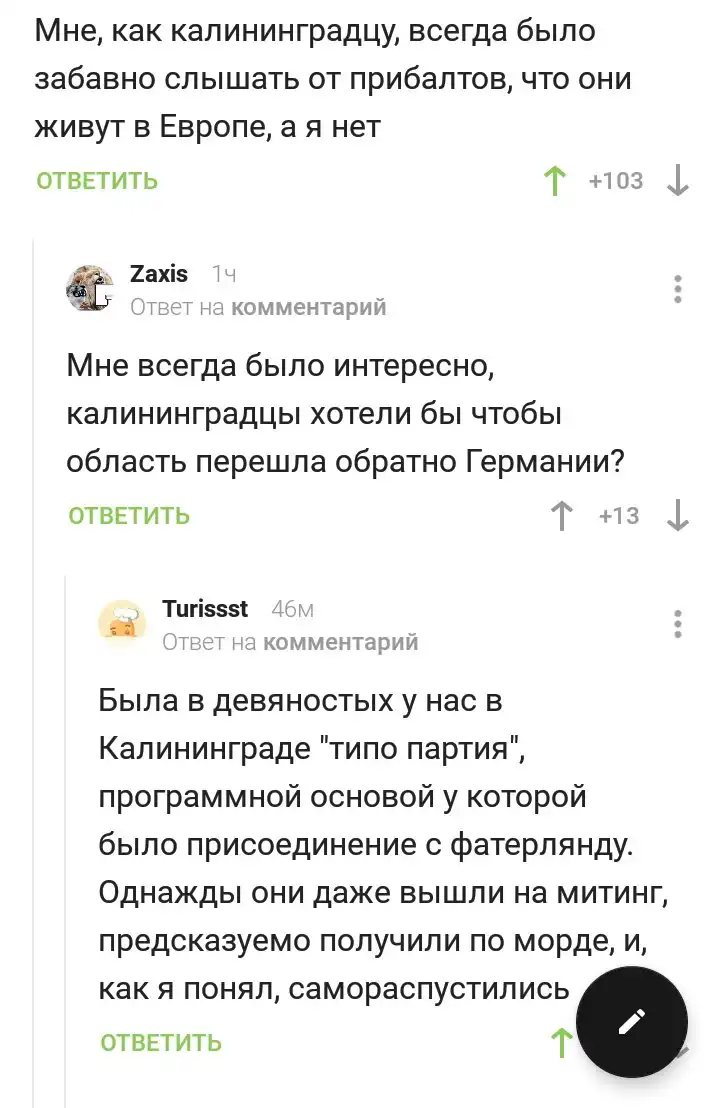This screenshot has width=720, height=1108.
Task: Downvote the comment by Zaxis
Action: [678, 516]
